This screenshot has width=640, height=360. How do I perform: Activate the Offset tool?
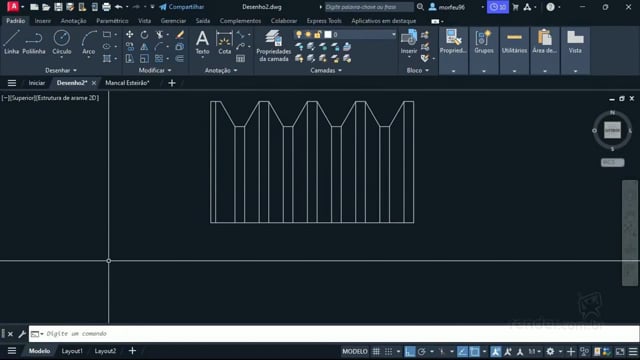(x=180, y=59)
